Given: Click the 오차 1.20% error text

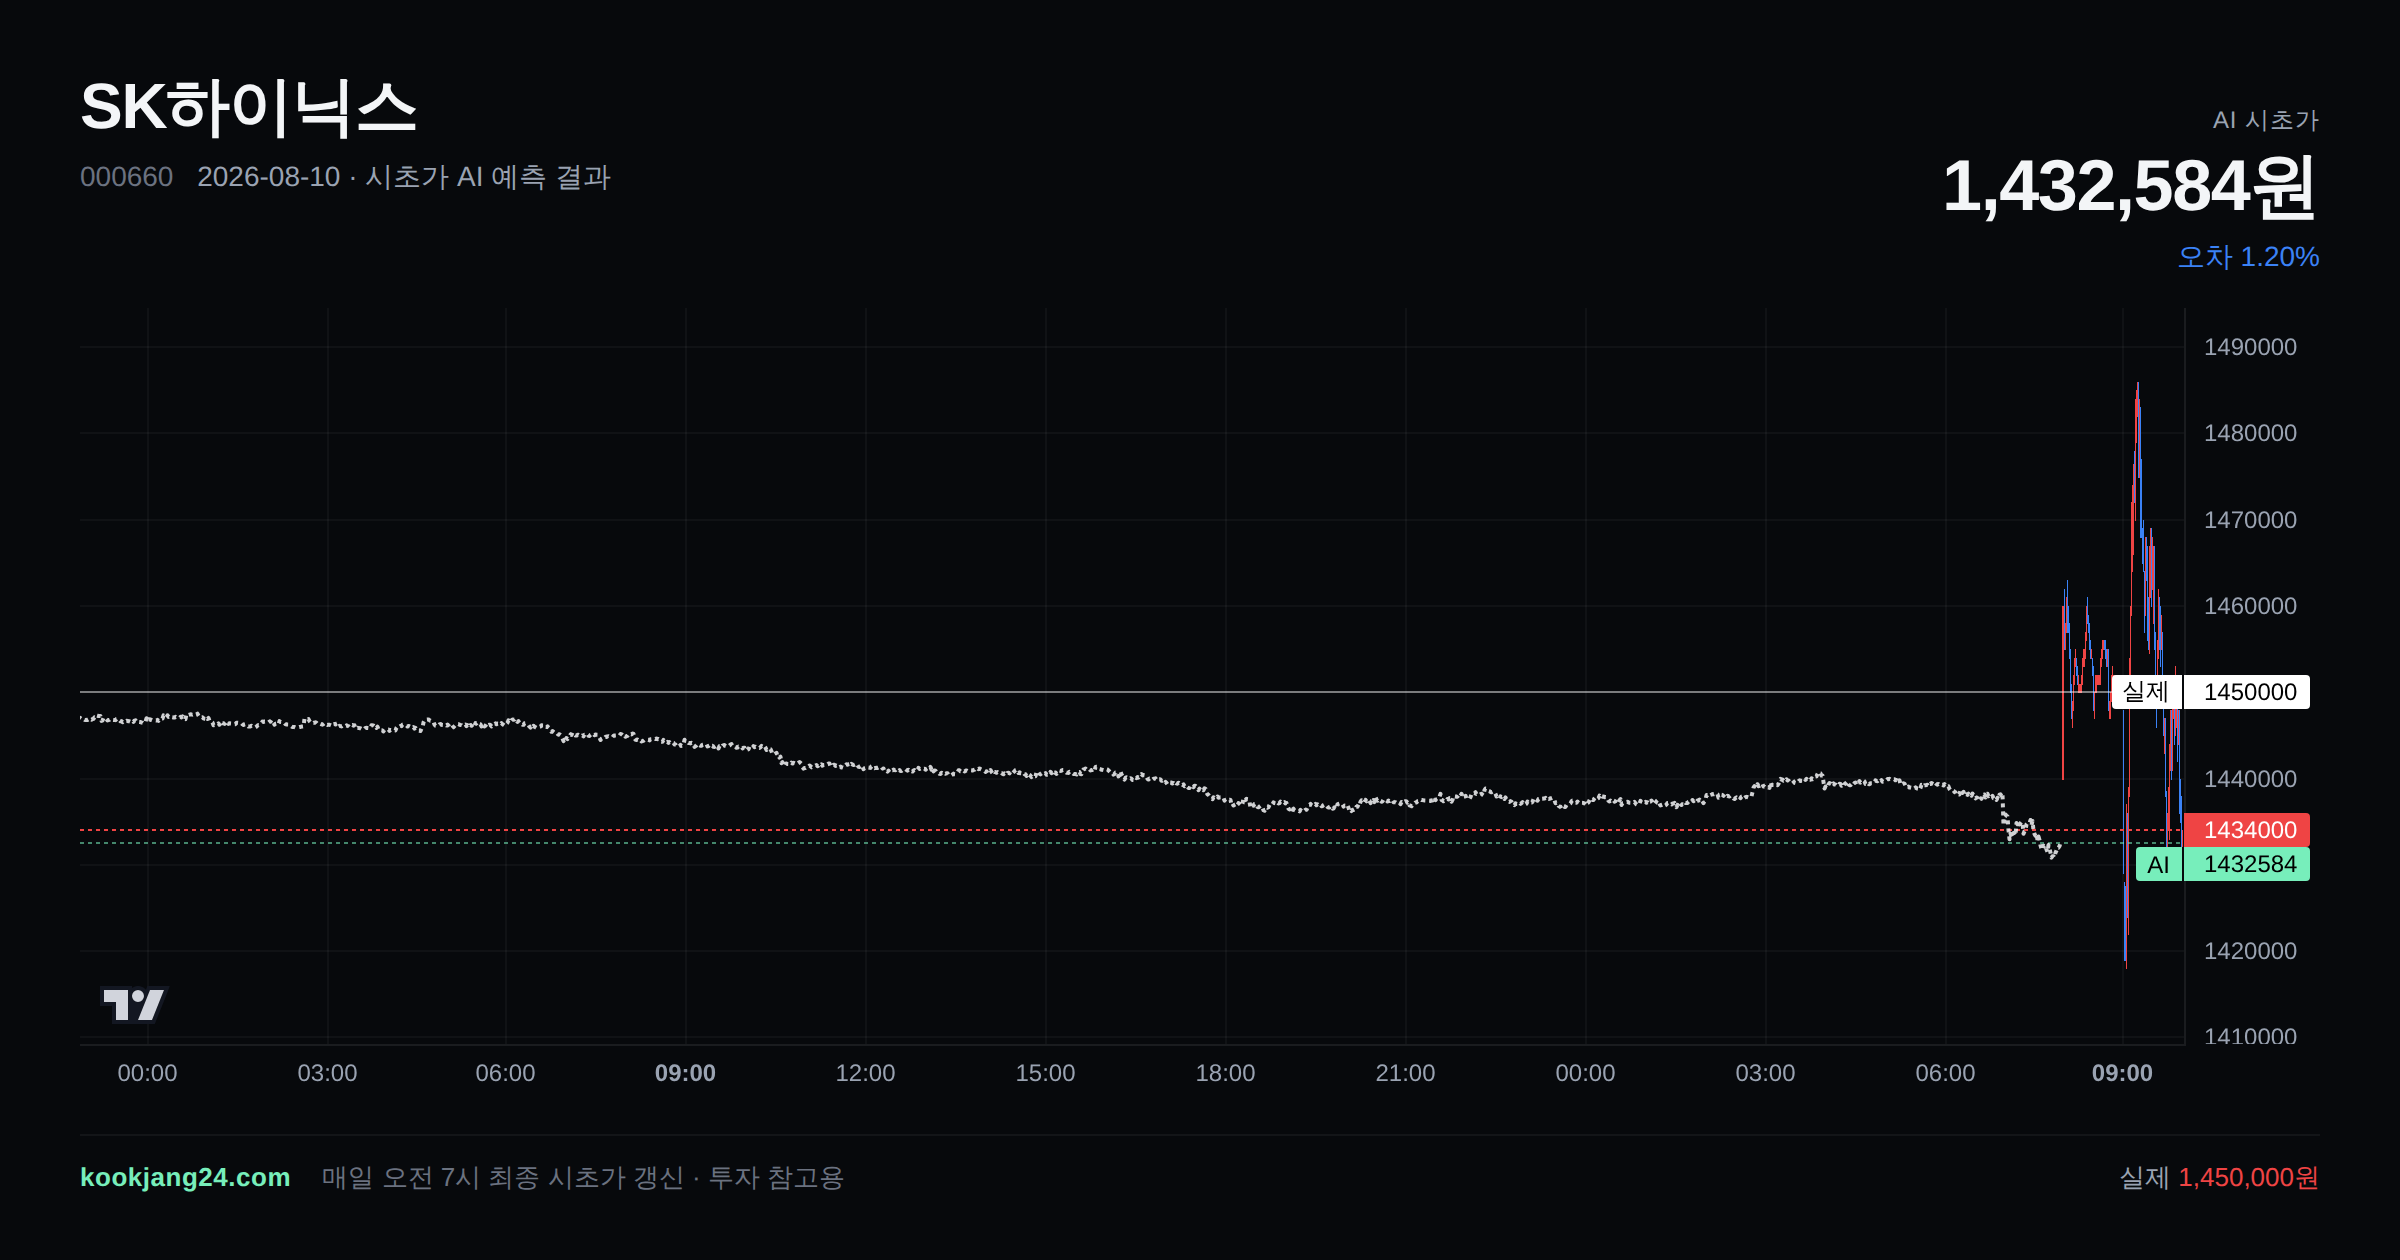Looking at the screenshot, I should click(x=2248, y=257).
